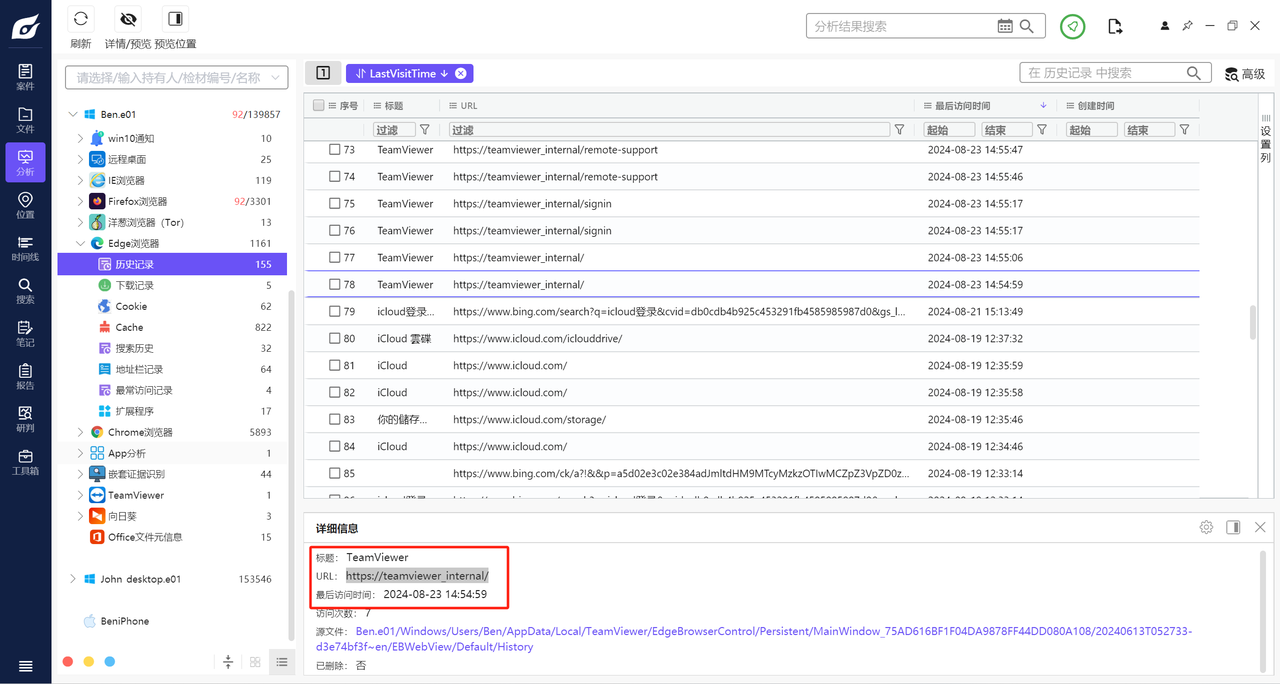Click the hamburger menu at sidebar bottom
The height and width of the screenshot is (684, 1280).
25,666
